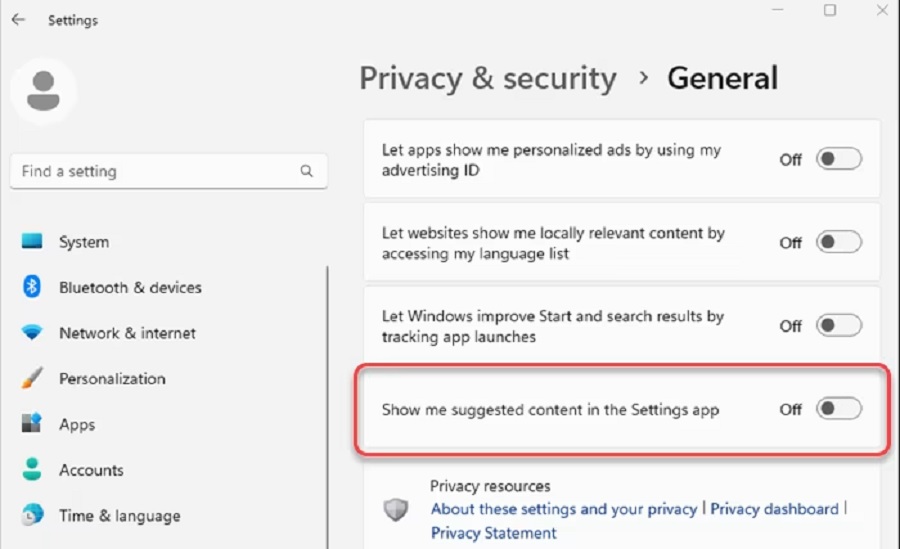Image resolution: width=900 pixels, height=549 pixels.
Task: Minimize the Settings window
Action: pyautogui.click(x=778, y=10)
